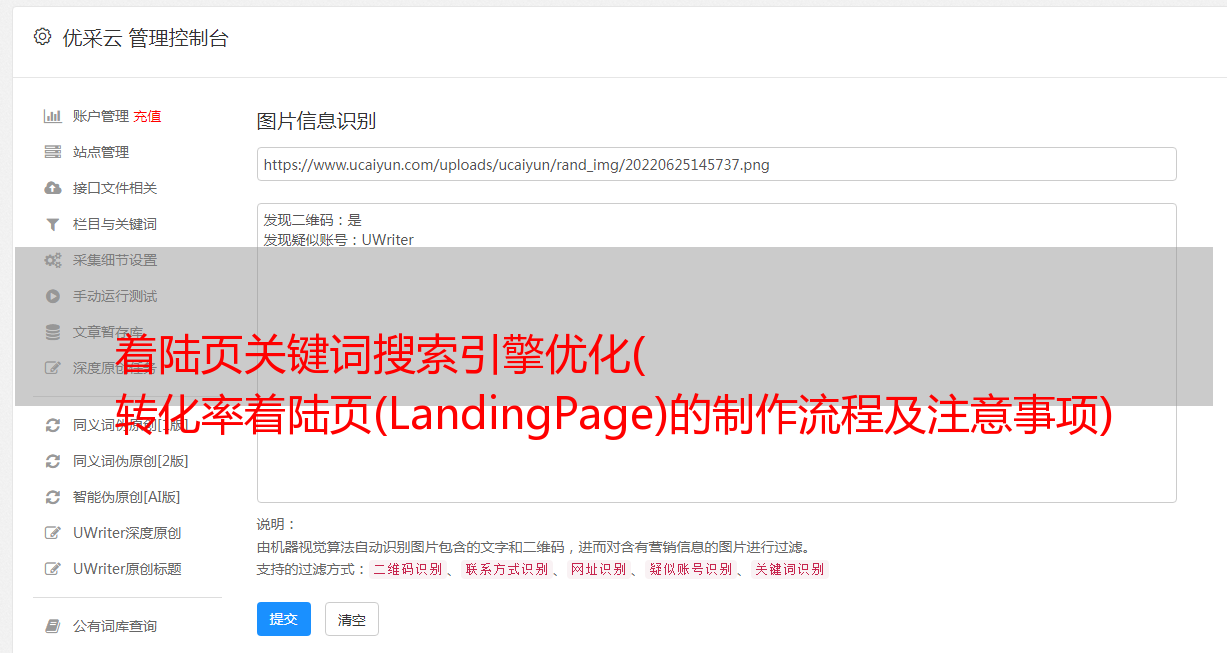Click the refresh icon for 同义词伪原创[2版]
This screenshot has height=653, width=1227.
coord(53,461)
